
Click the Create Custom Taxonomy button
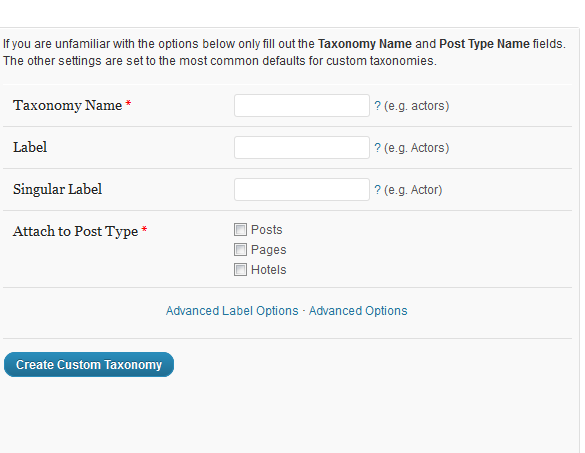coord(89,365)
